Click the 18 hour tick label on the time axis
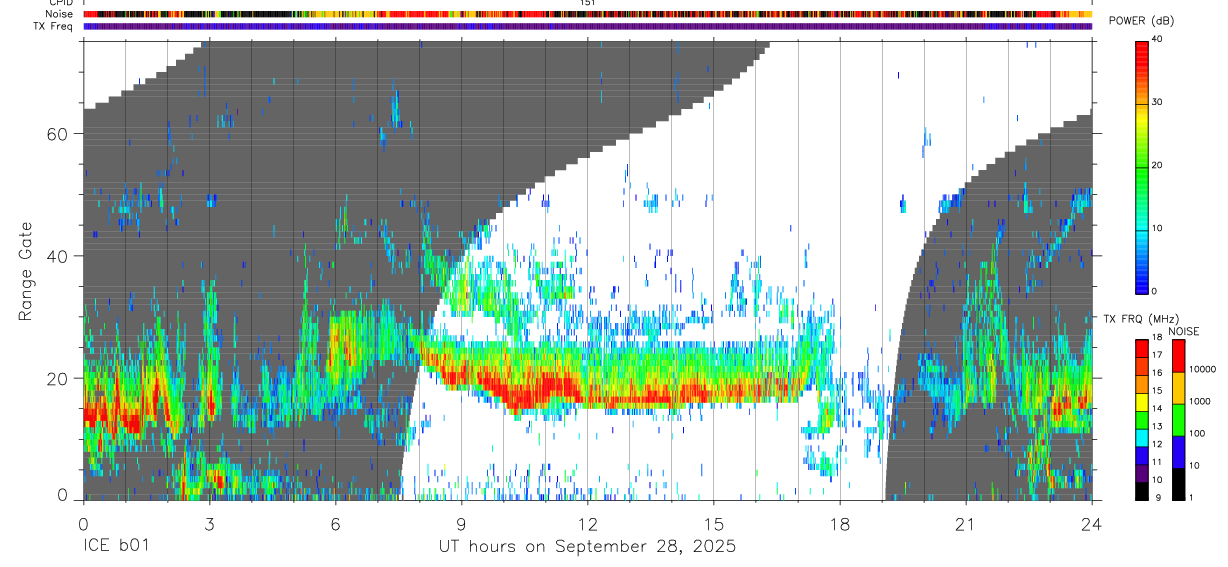Viewport: 1228px width, 567px height. 840,524
